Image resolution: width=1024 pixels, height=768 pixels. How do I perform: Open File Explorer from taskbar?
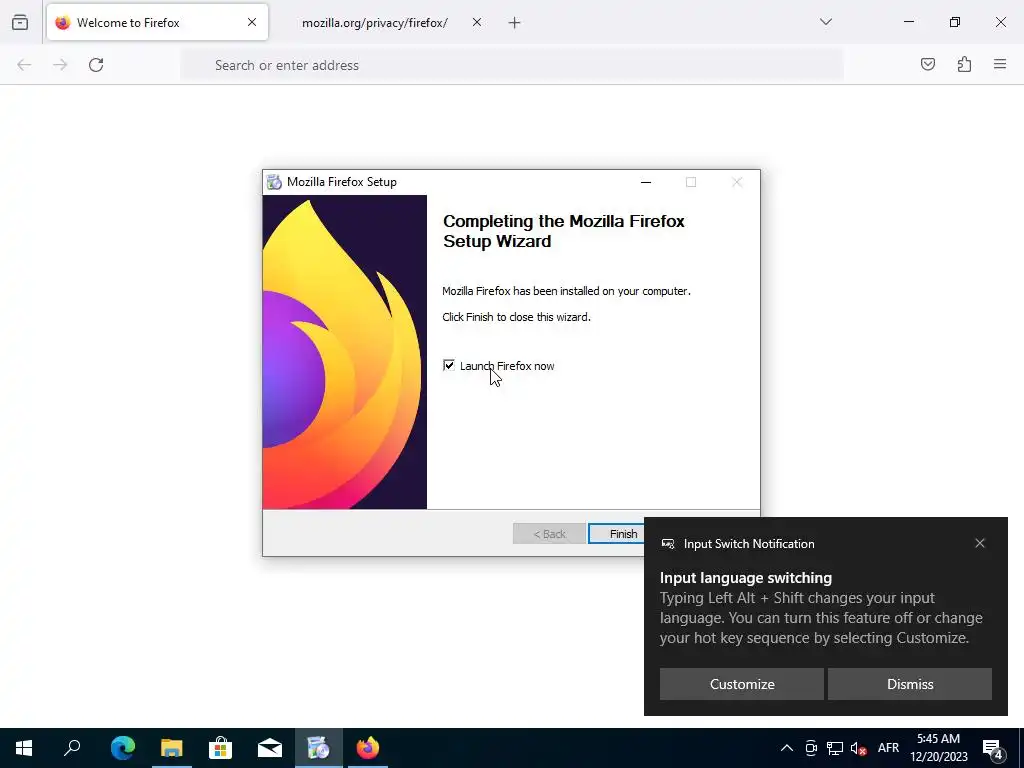pyautogui.click(x=172, y=748)
